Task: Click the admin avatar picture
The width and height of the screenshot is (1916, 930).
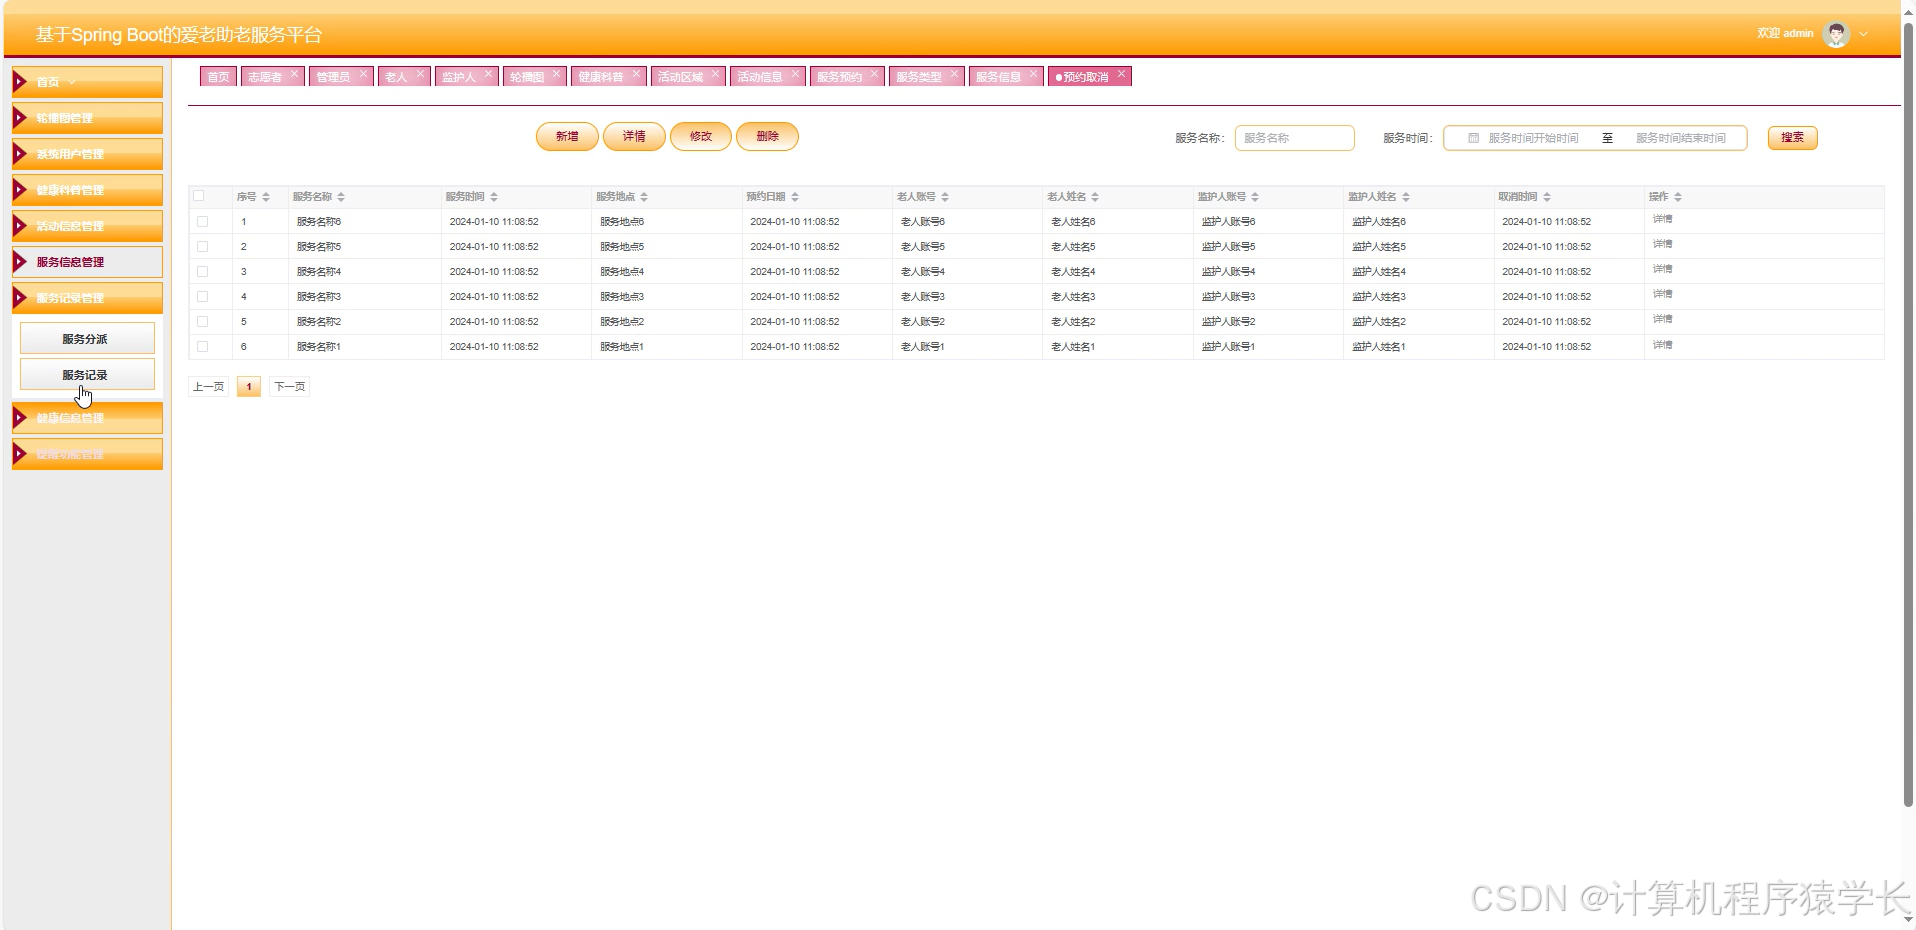Action: pyautogui.click(x=1836, y=34)
